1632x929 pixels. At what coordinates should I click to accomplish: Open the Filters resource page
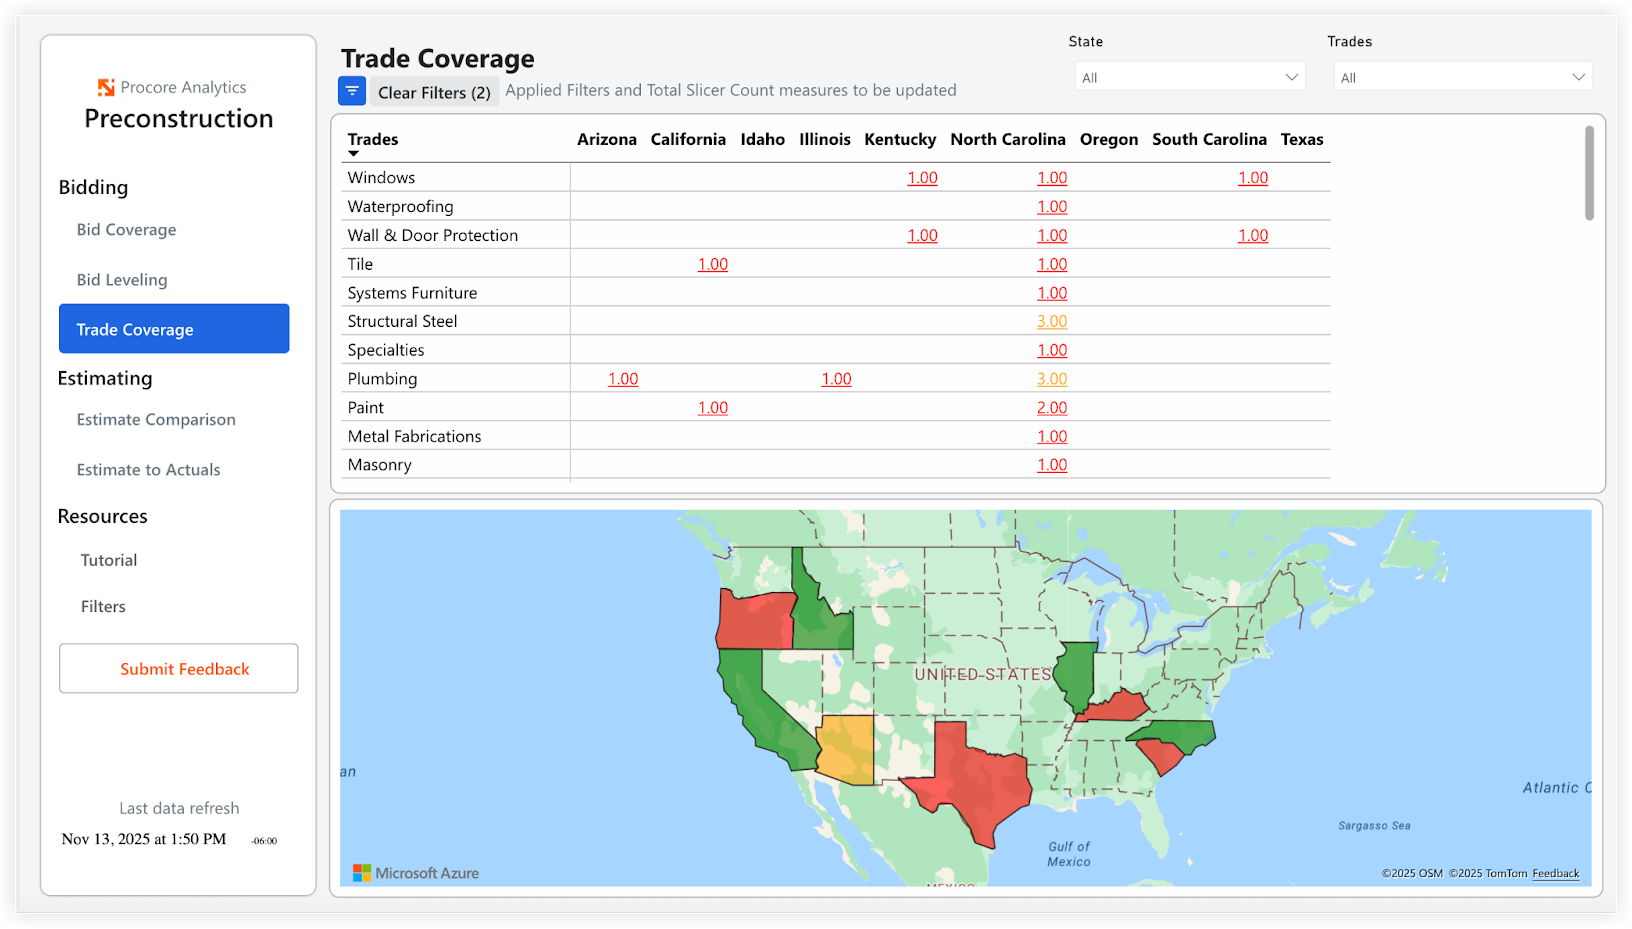pos(103,606)
